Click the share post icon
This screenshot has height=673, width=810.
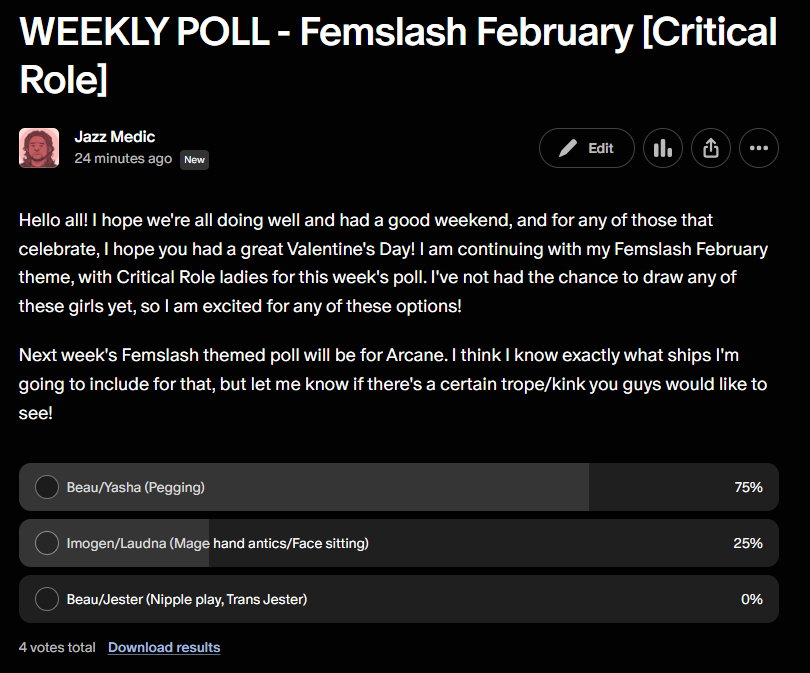(x=711, y=148)
